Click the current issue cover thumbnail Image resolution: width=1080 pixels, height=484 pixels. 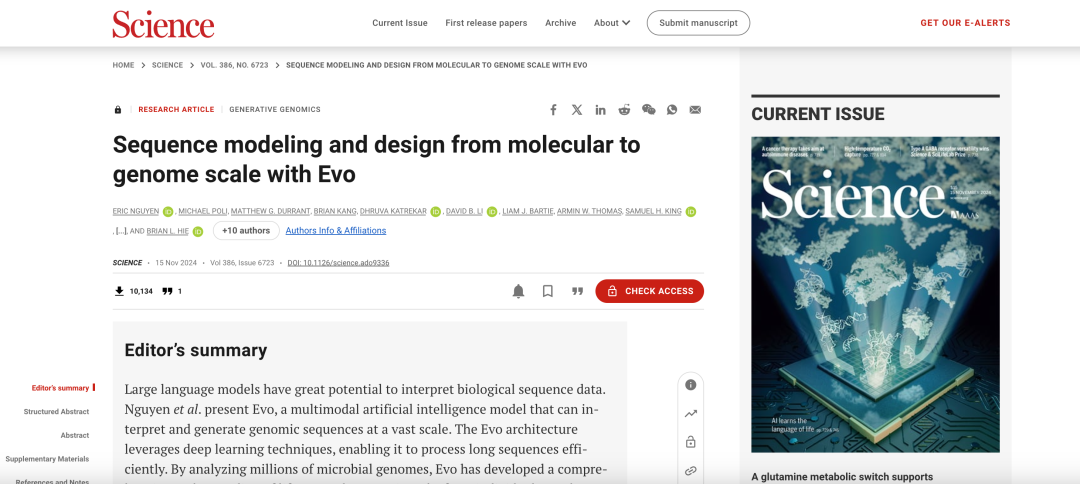point(875,294)
